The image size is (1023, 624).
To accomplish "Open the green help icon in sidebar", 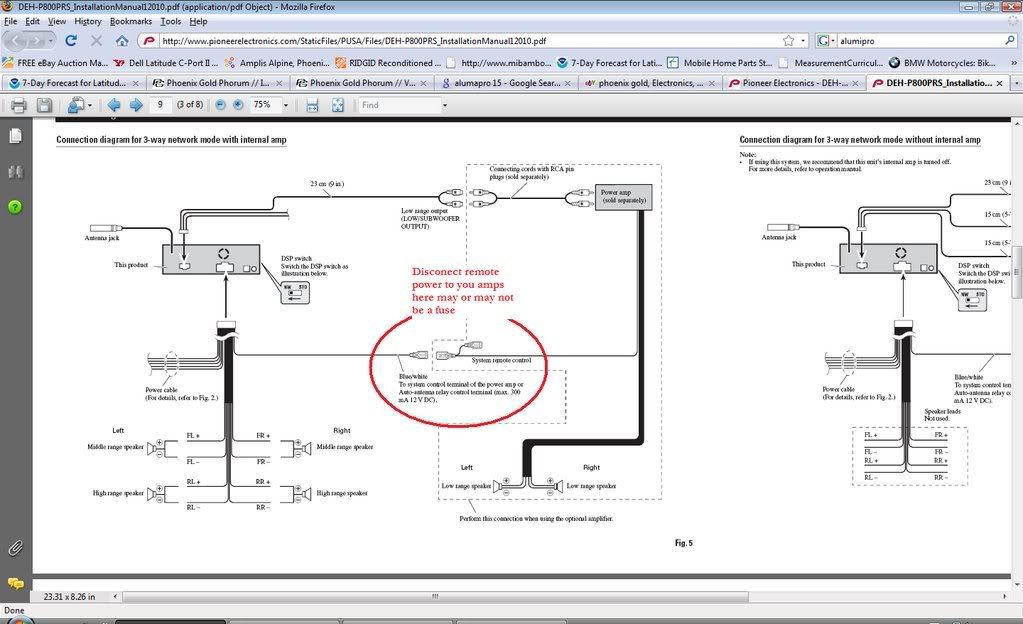I will [16, 207].
